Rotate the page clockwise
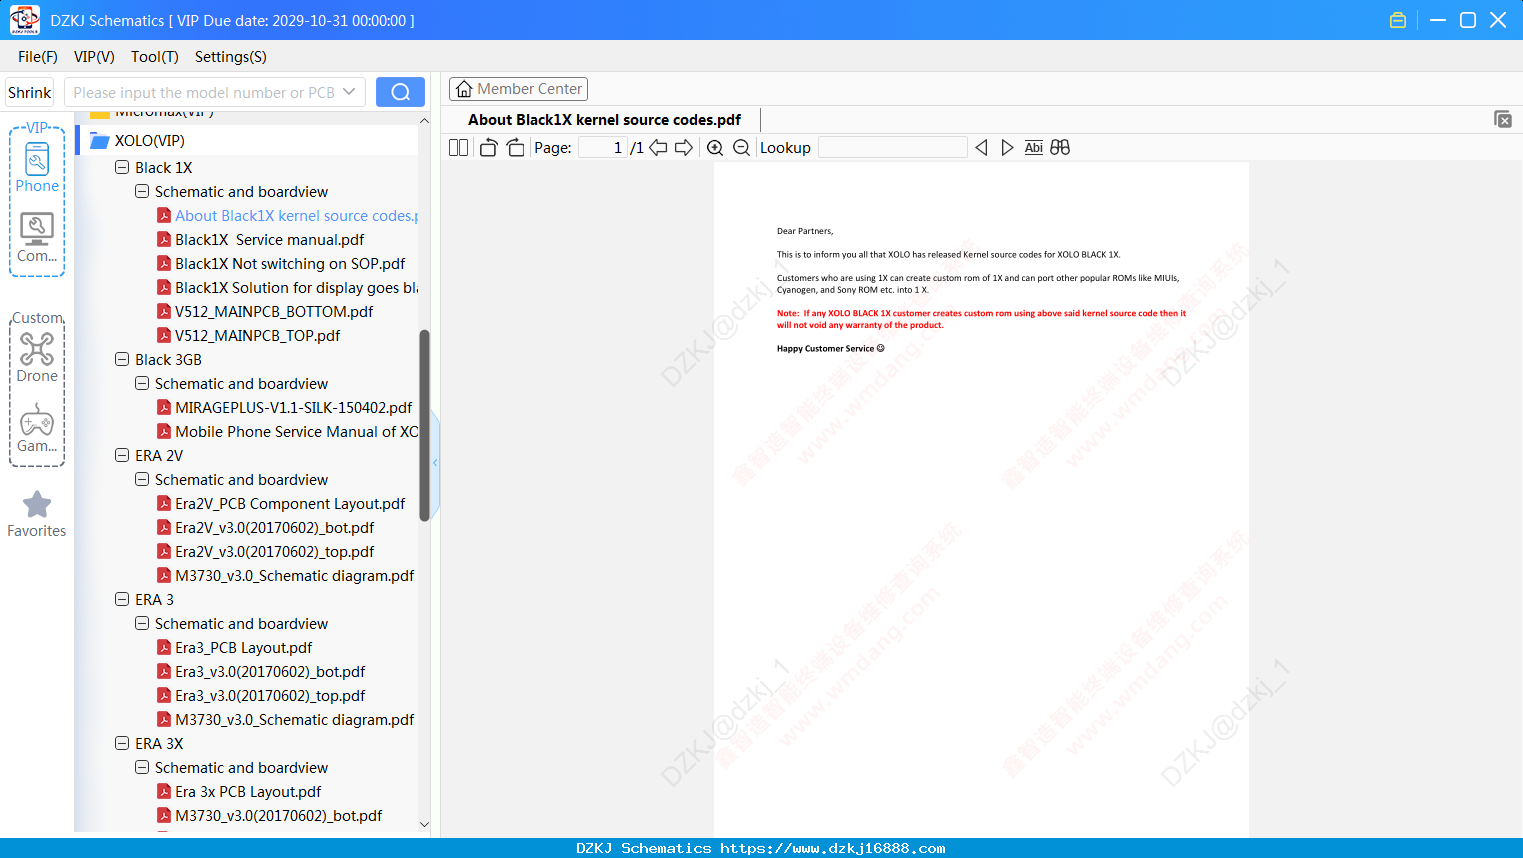1523x858 pixels. click(515, 148)
